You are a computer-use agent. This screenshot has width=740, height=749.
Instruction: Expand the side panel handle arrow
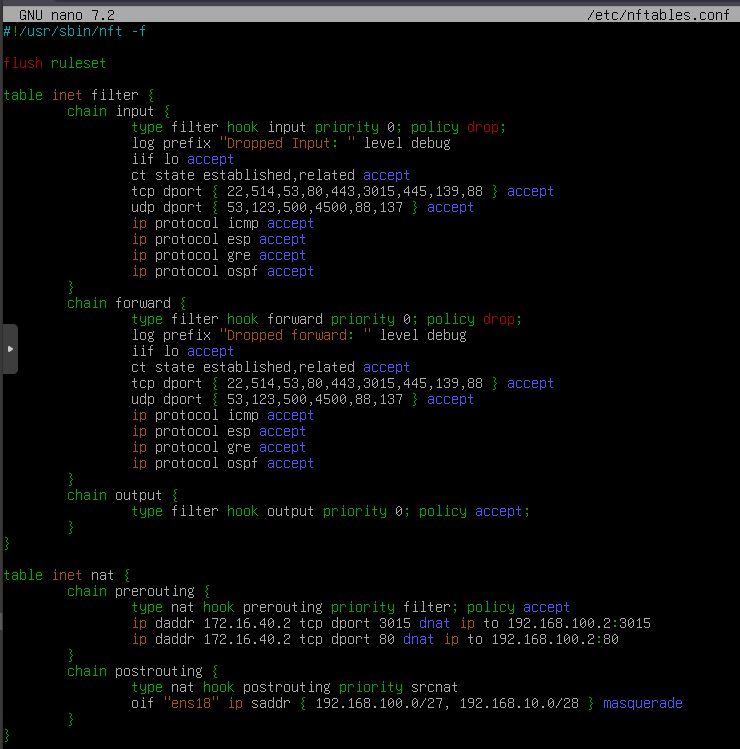10,349
